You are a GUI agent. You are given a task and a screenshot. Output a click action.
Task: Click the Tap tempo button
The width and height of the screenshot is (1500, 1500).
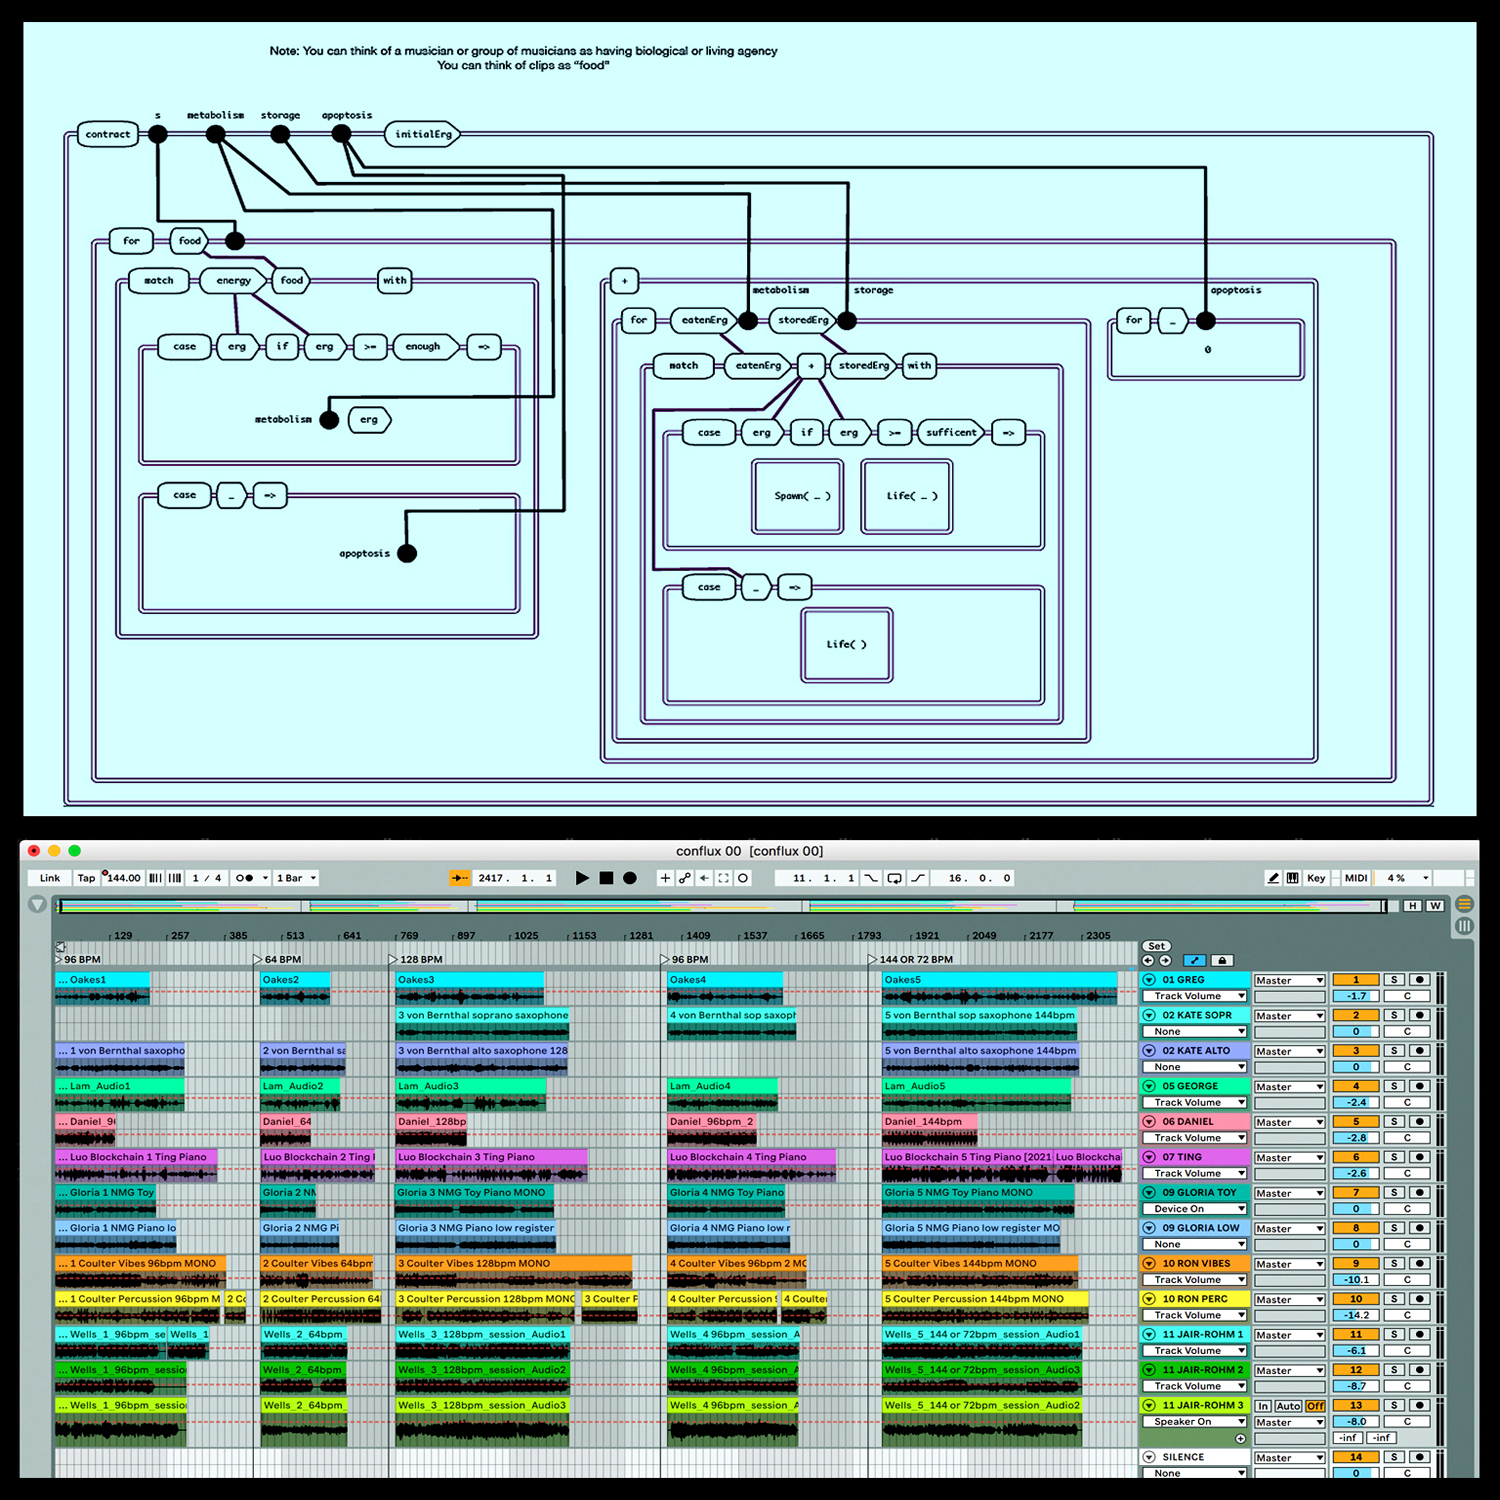click(87, 878)
